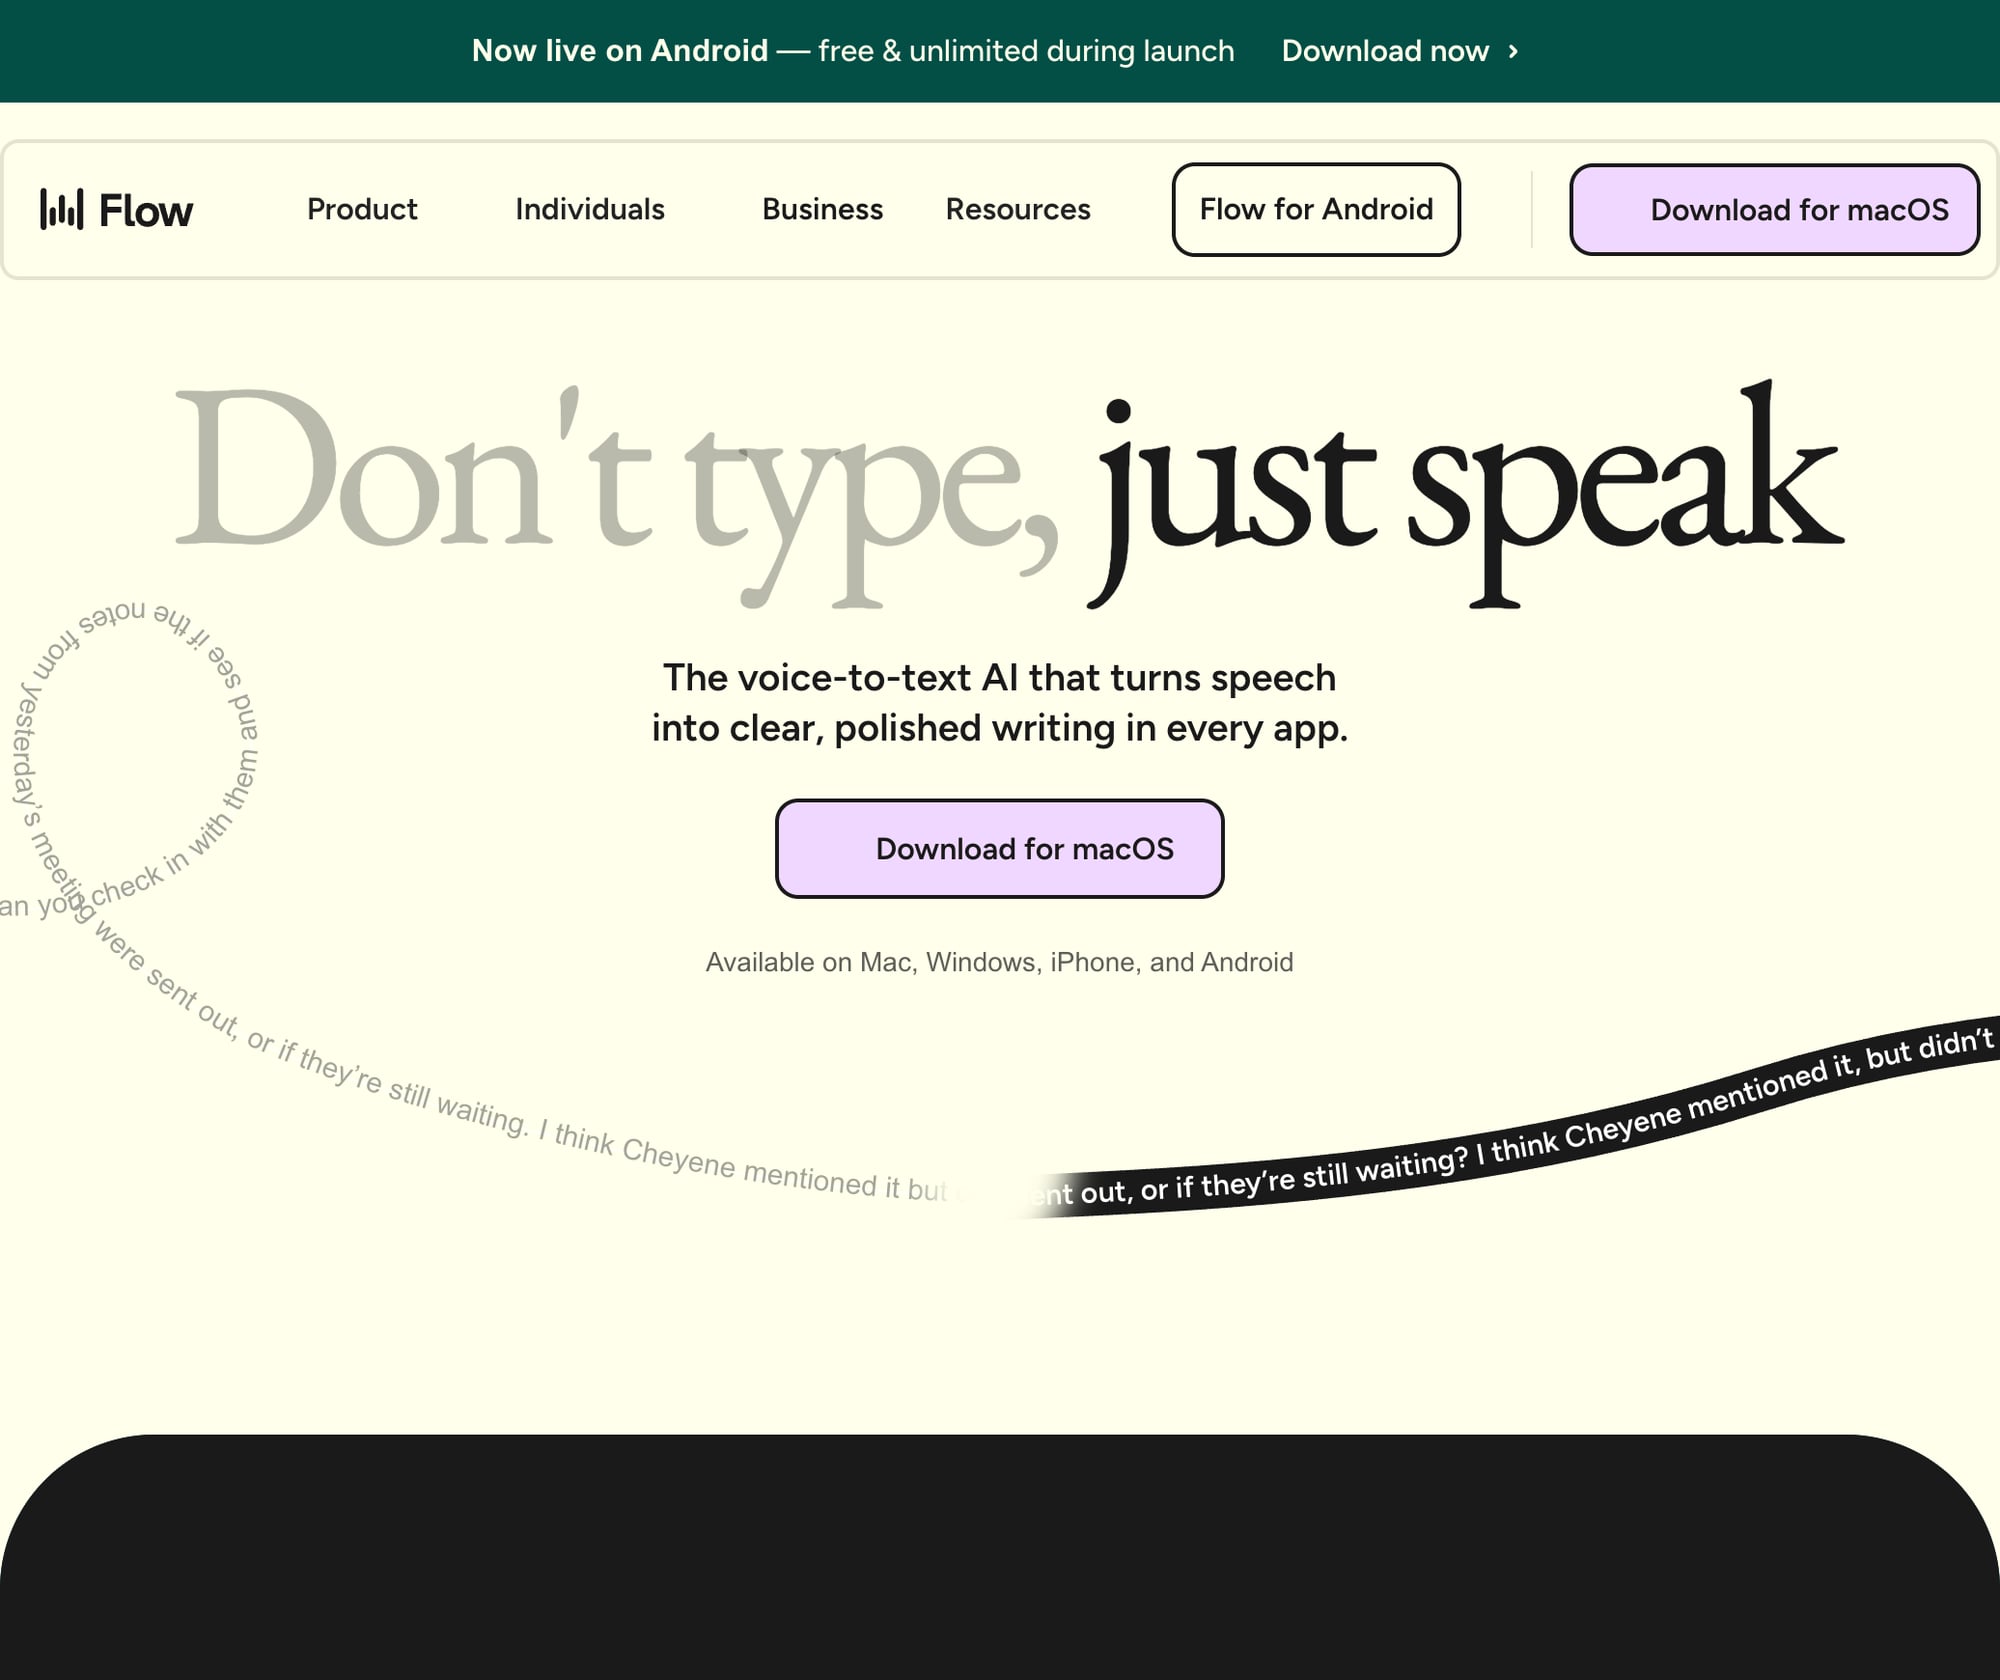The width and height of the screenshot is (2000, 1680).
Task: Click the platform availability text below the button
Action: pos(999,961)
